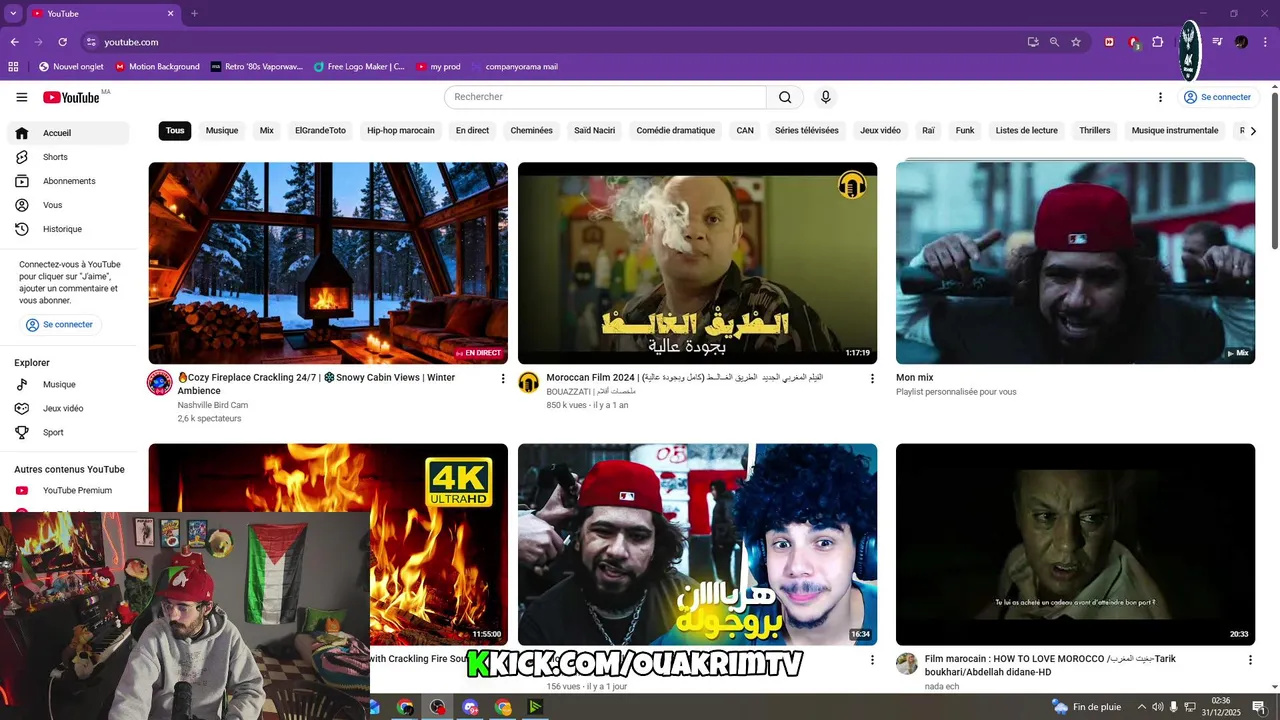Reload the page in Chrome

[x=62, y=42]
